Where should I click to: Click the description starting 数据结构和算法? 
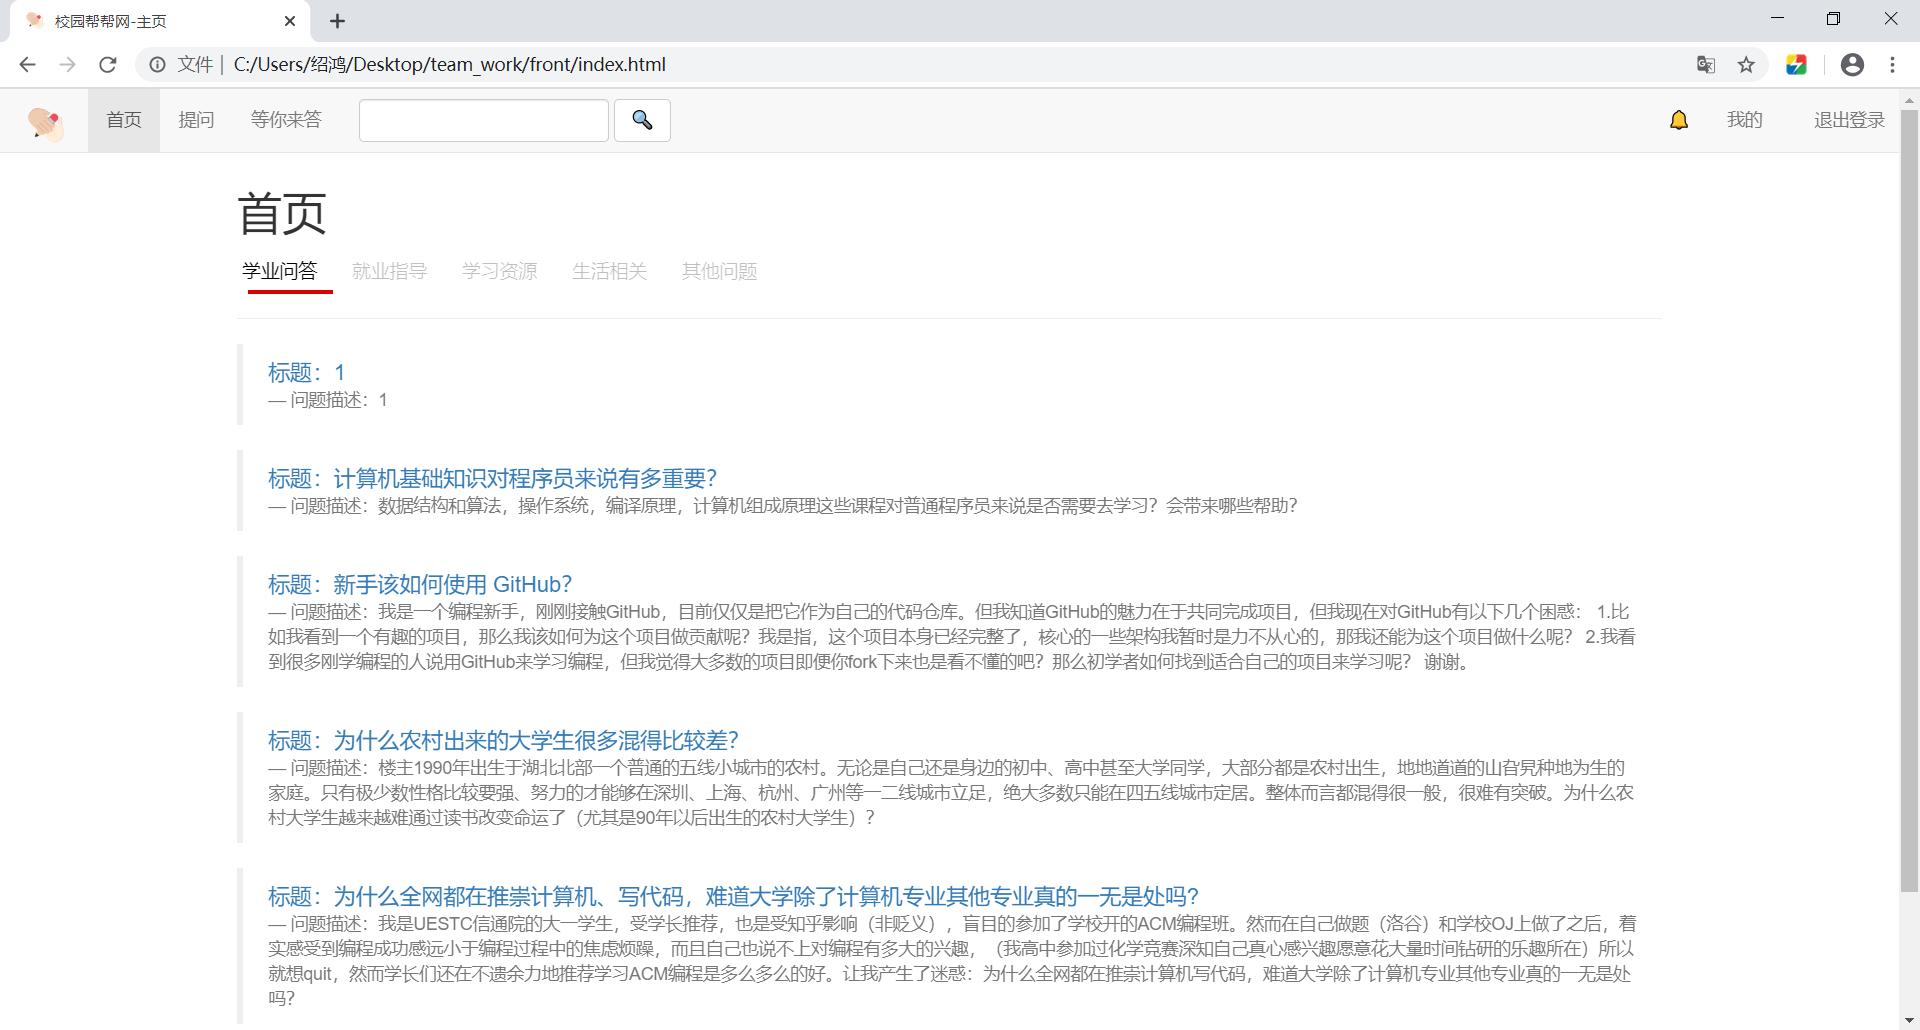783,506
